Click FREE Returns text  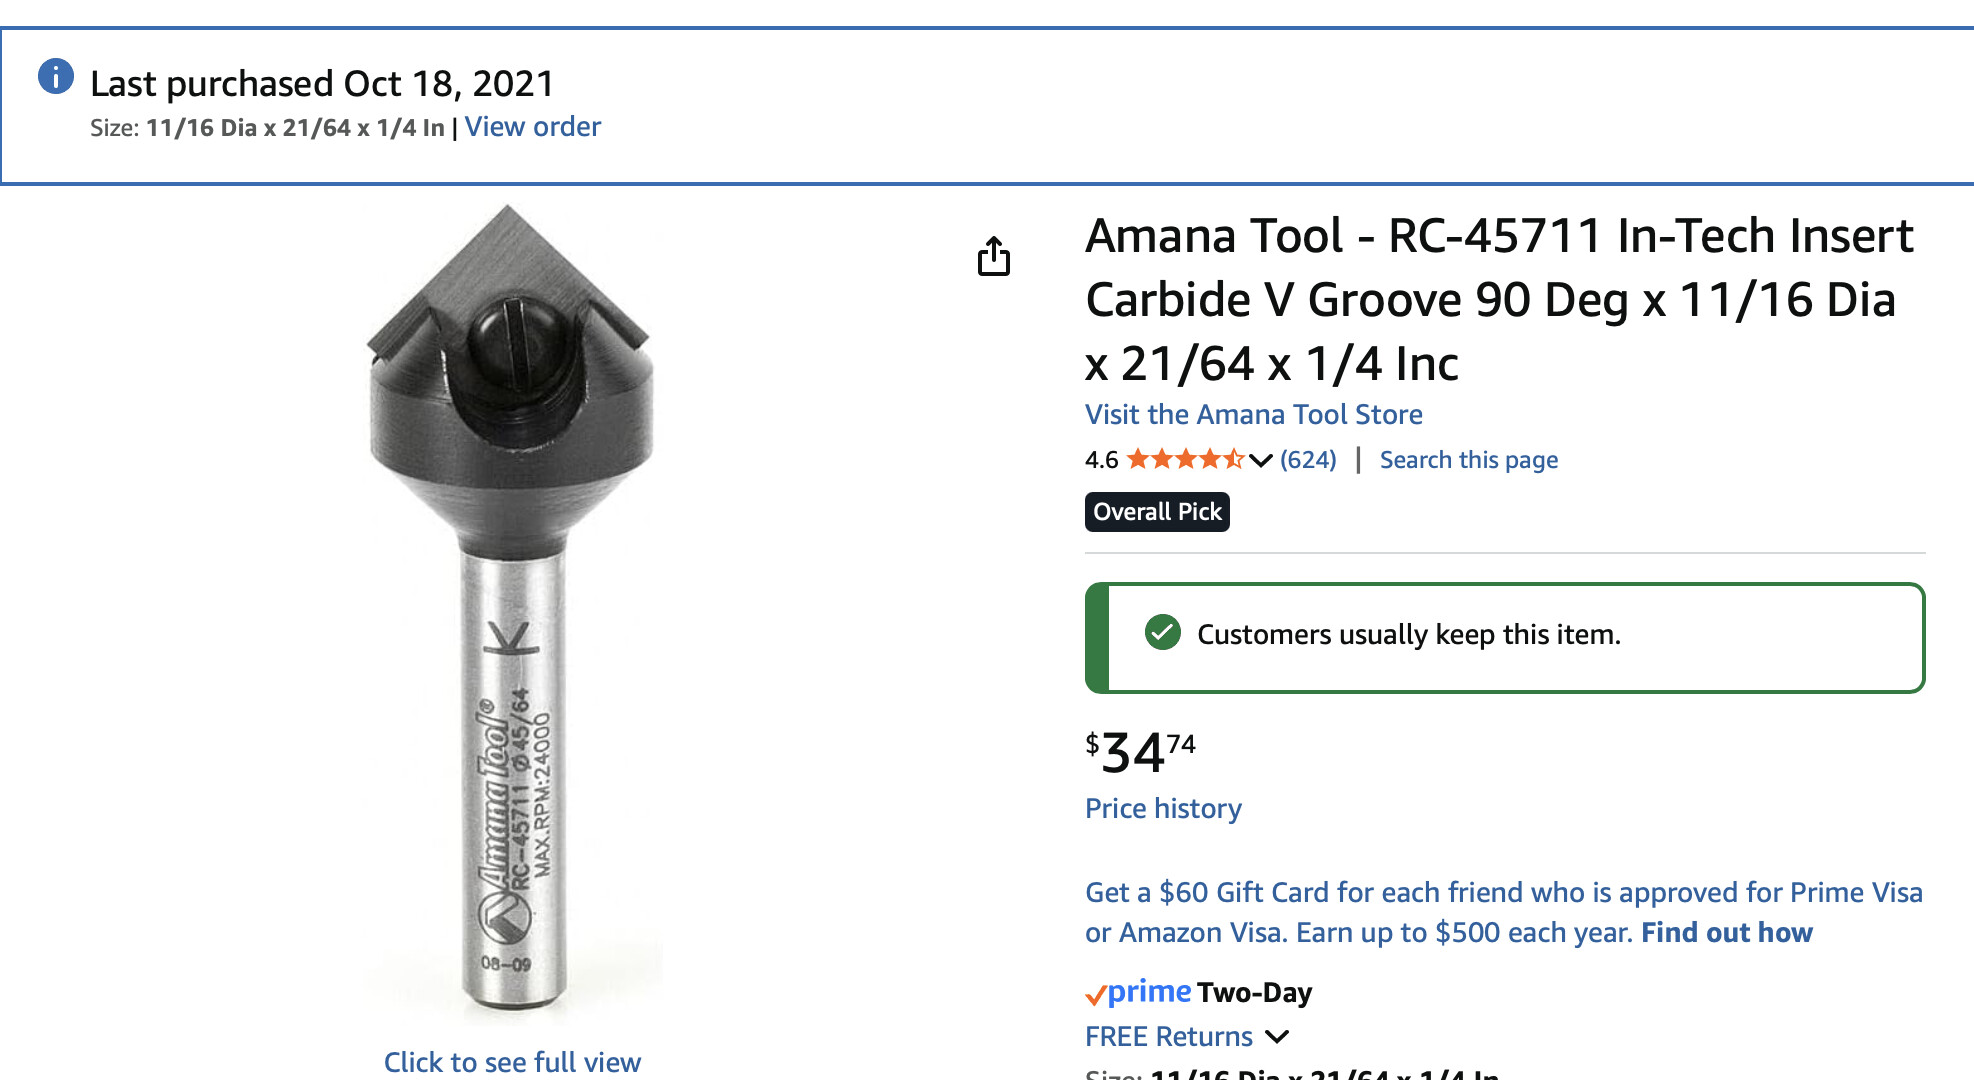pyautogui.click(x=1168, y=1036)
